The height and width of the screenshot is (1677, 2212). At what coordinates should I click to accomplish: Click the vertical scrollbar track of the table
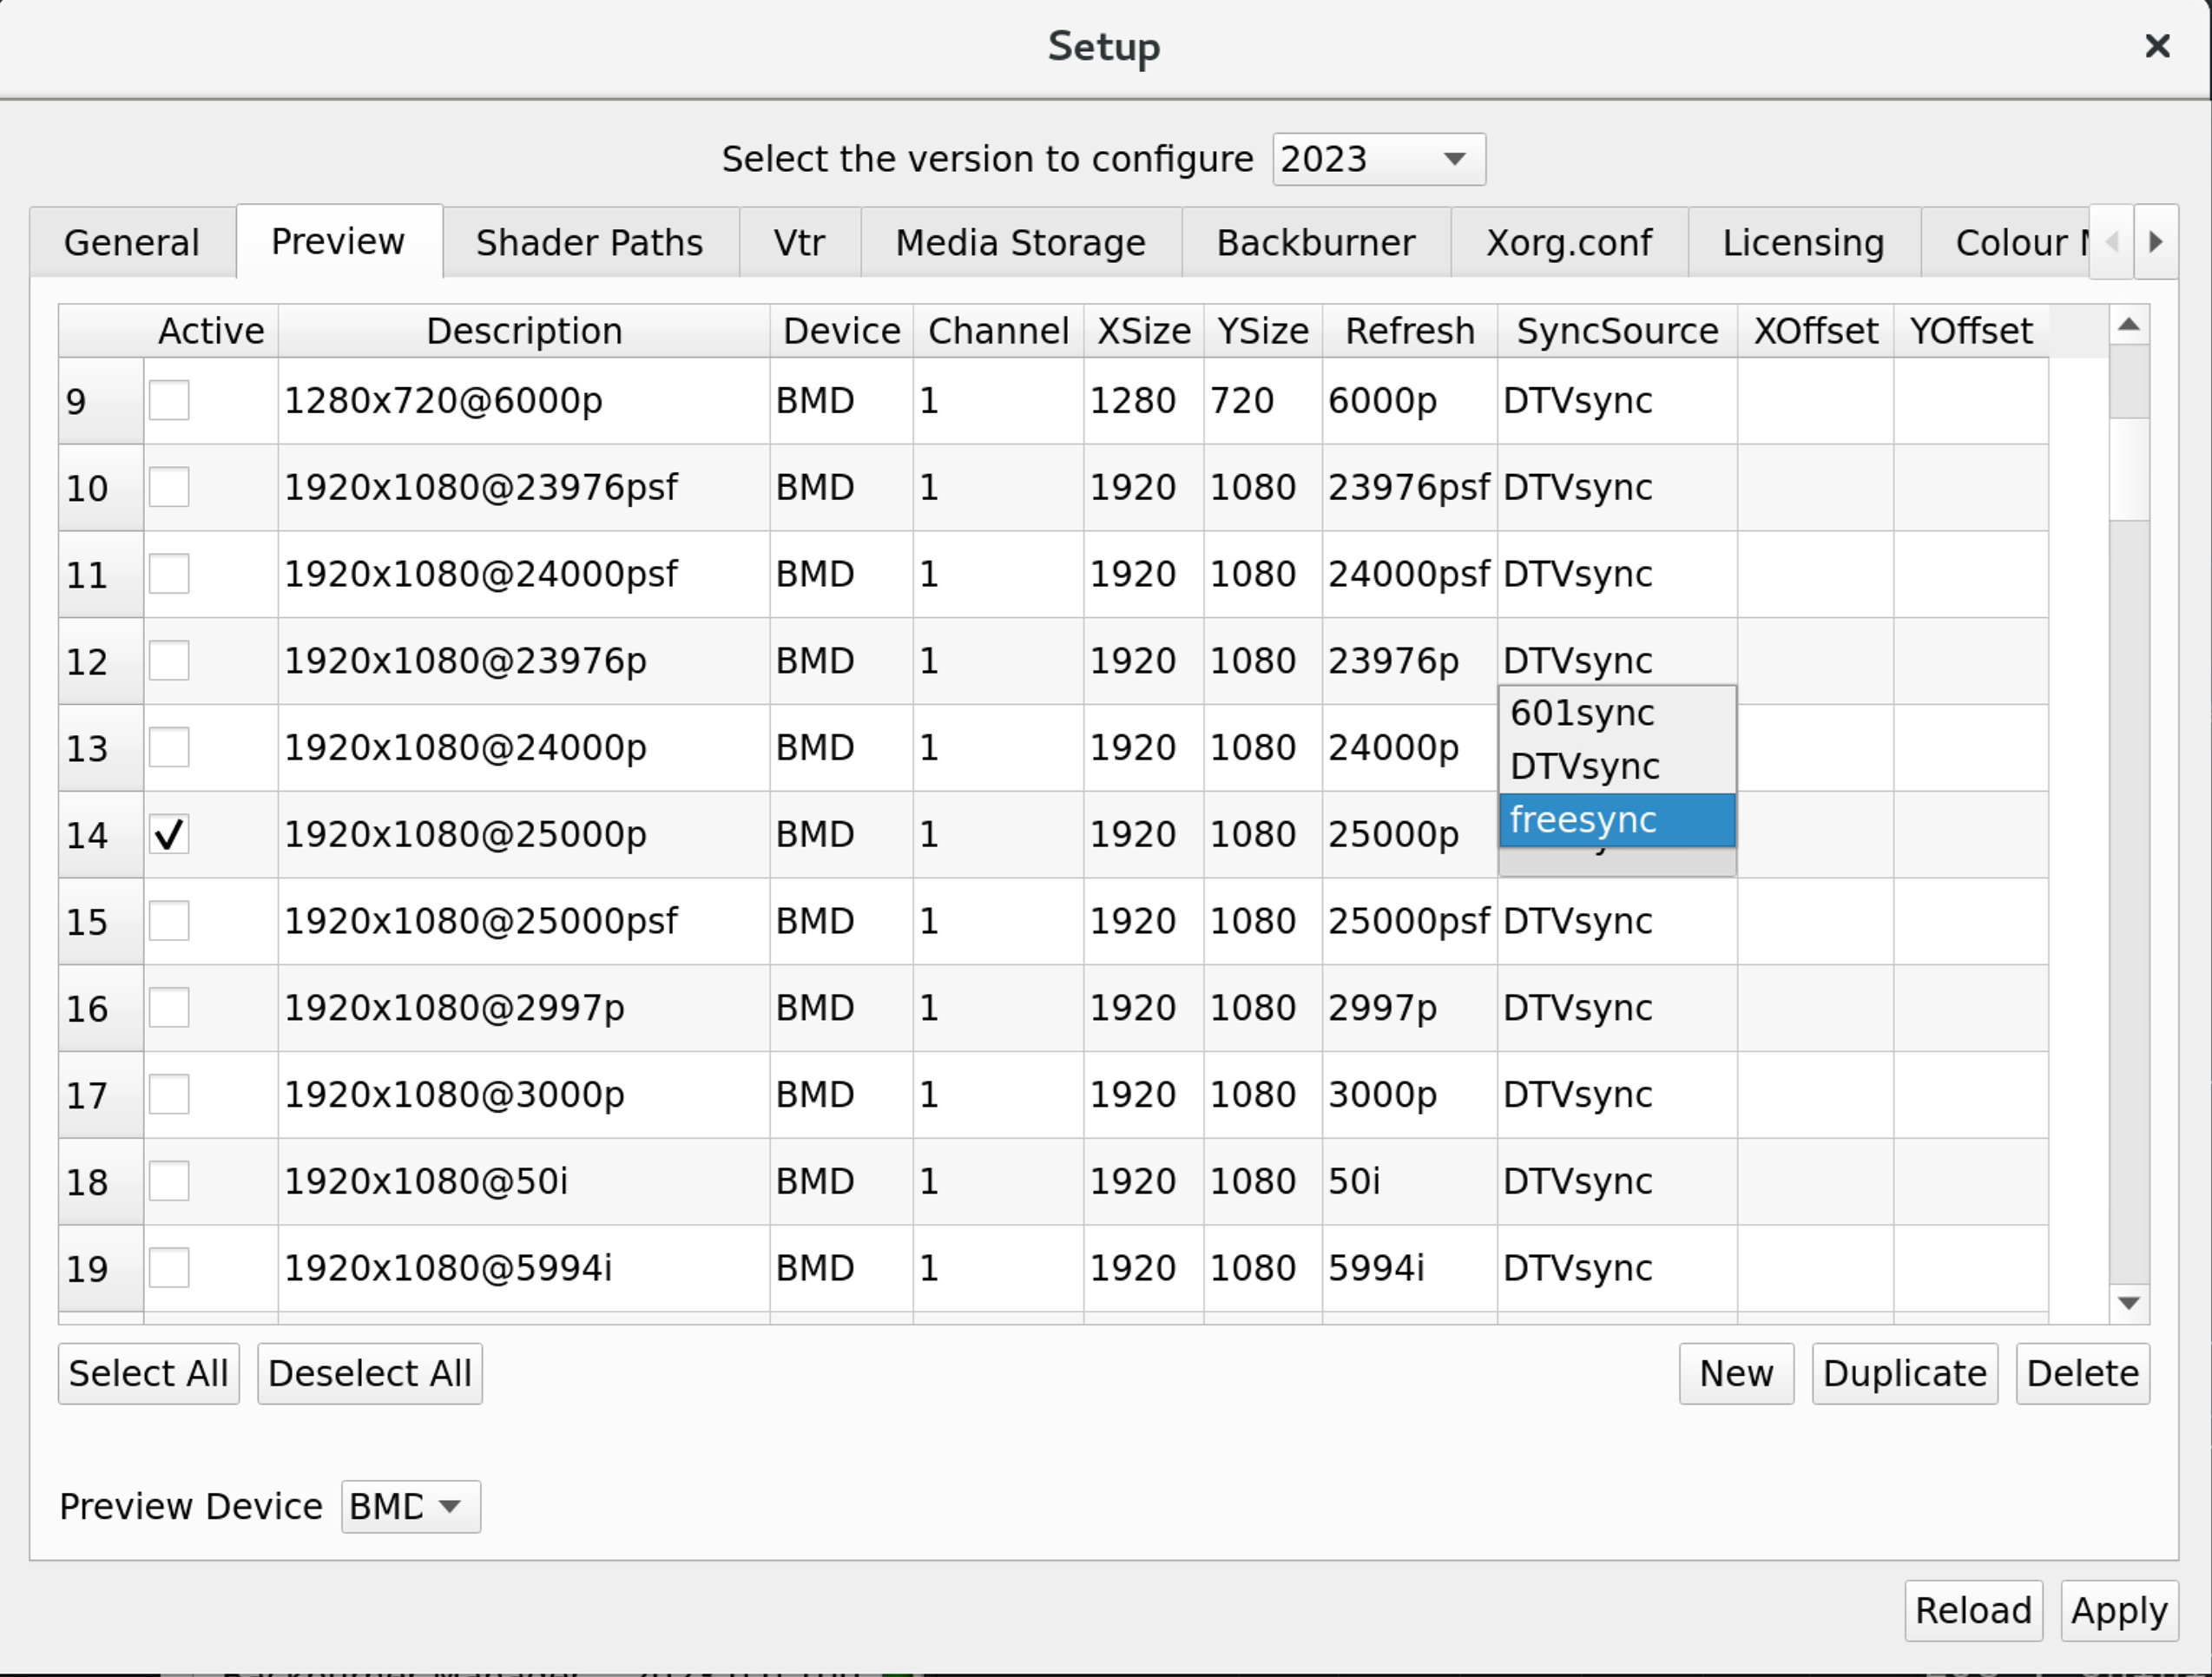(x=2129, y=900)
